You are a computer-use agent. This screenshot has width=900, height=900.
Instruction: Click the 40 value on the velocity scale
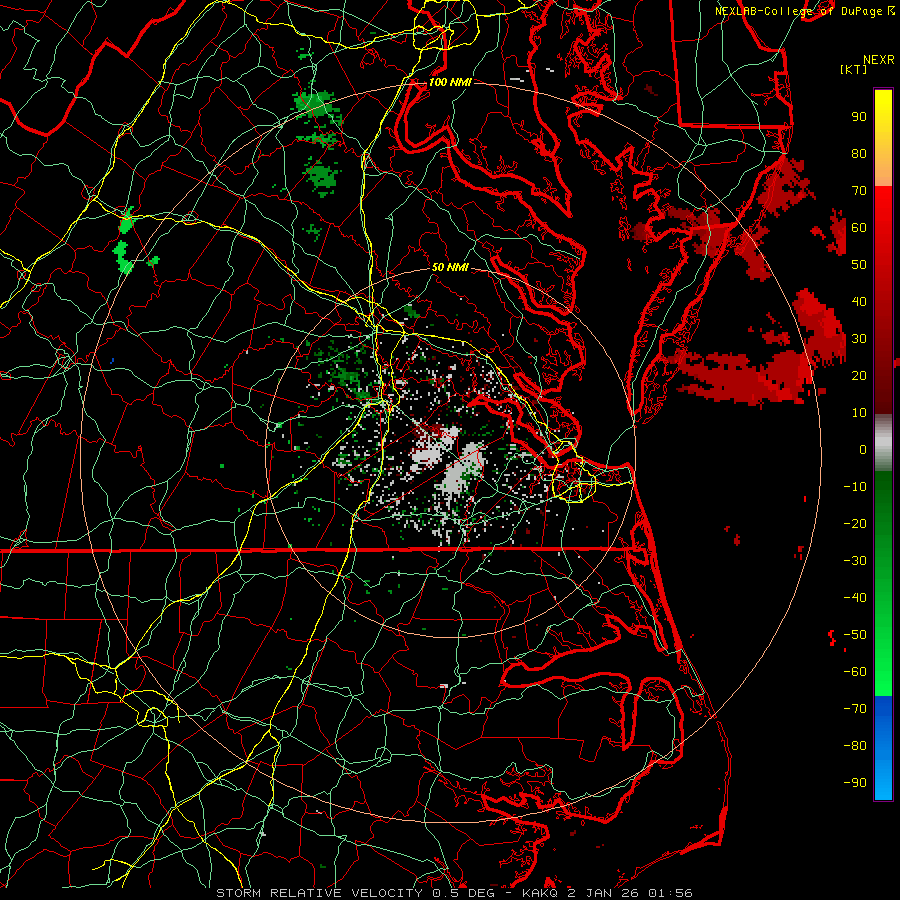point(859,301)
